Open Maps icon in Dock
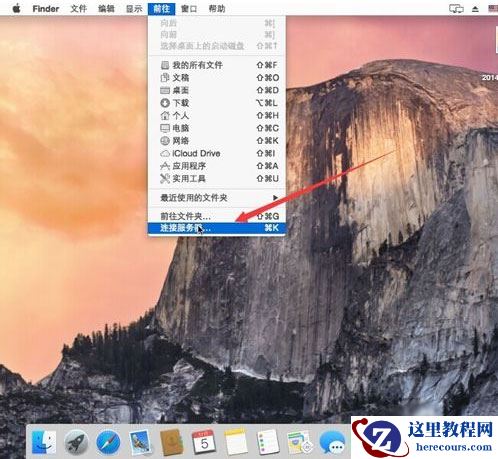The image size is (498, 459). (x=300, y=442)
